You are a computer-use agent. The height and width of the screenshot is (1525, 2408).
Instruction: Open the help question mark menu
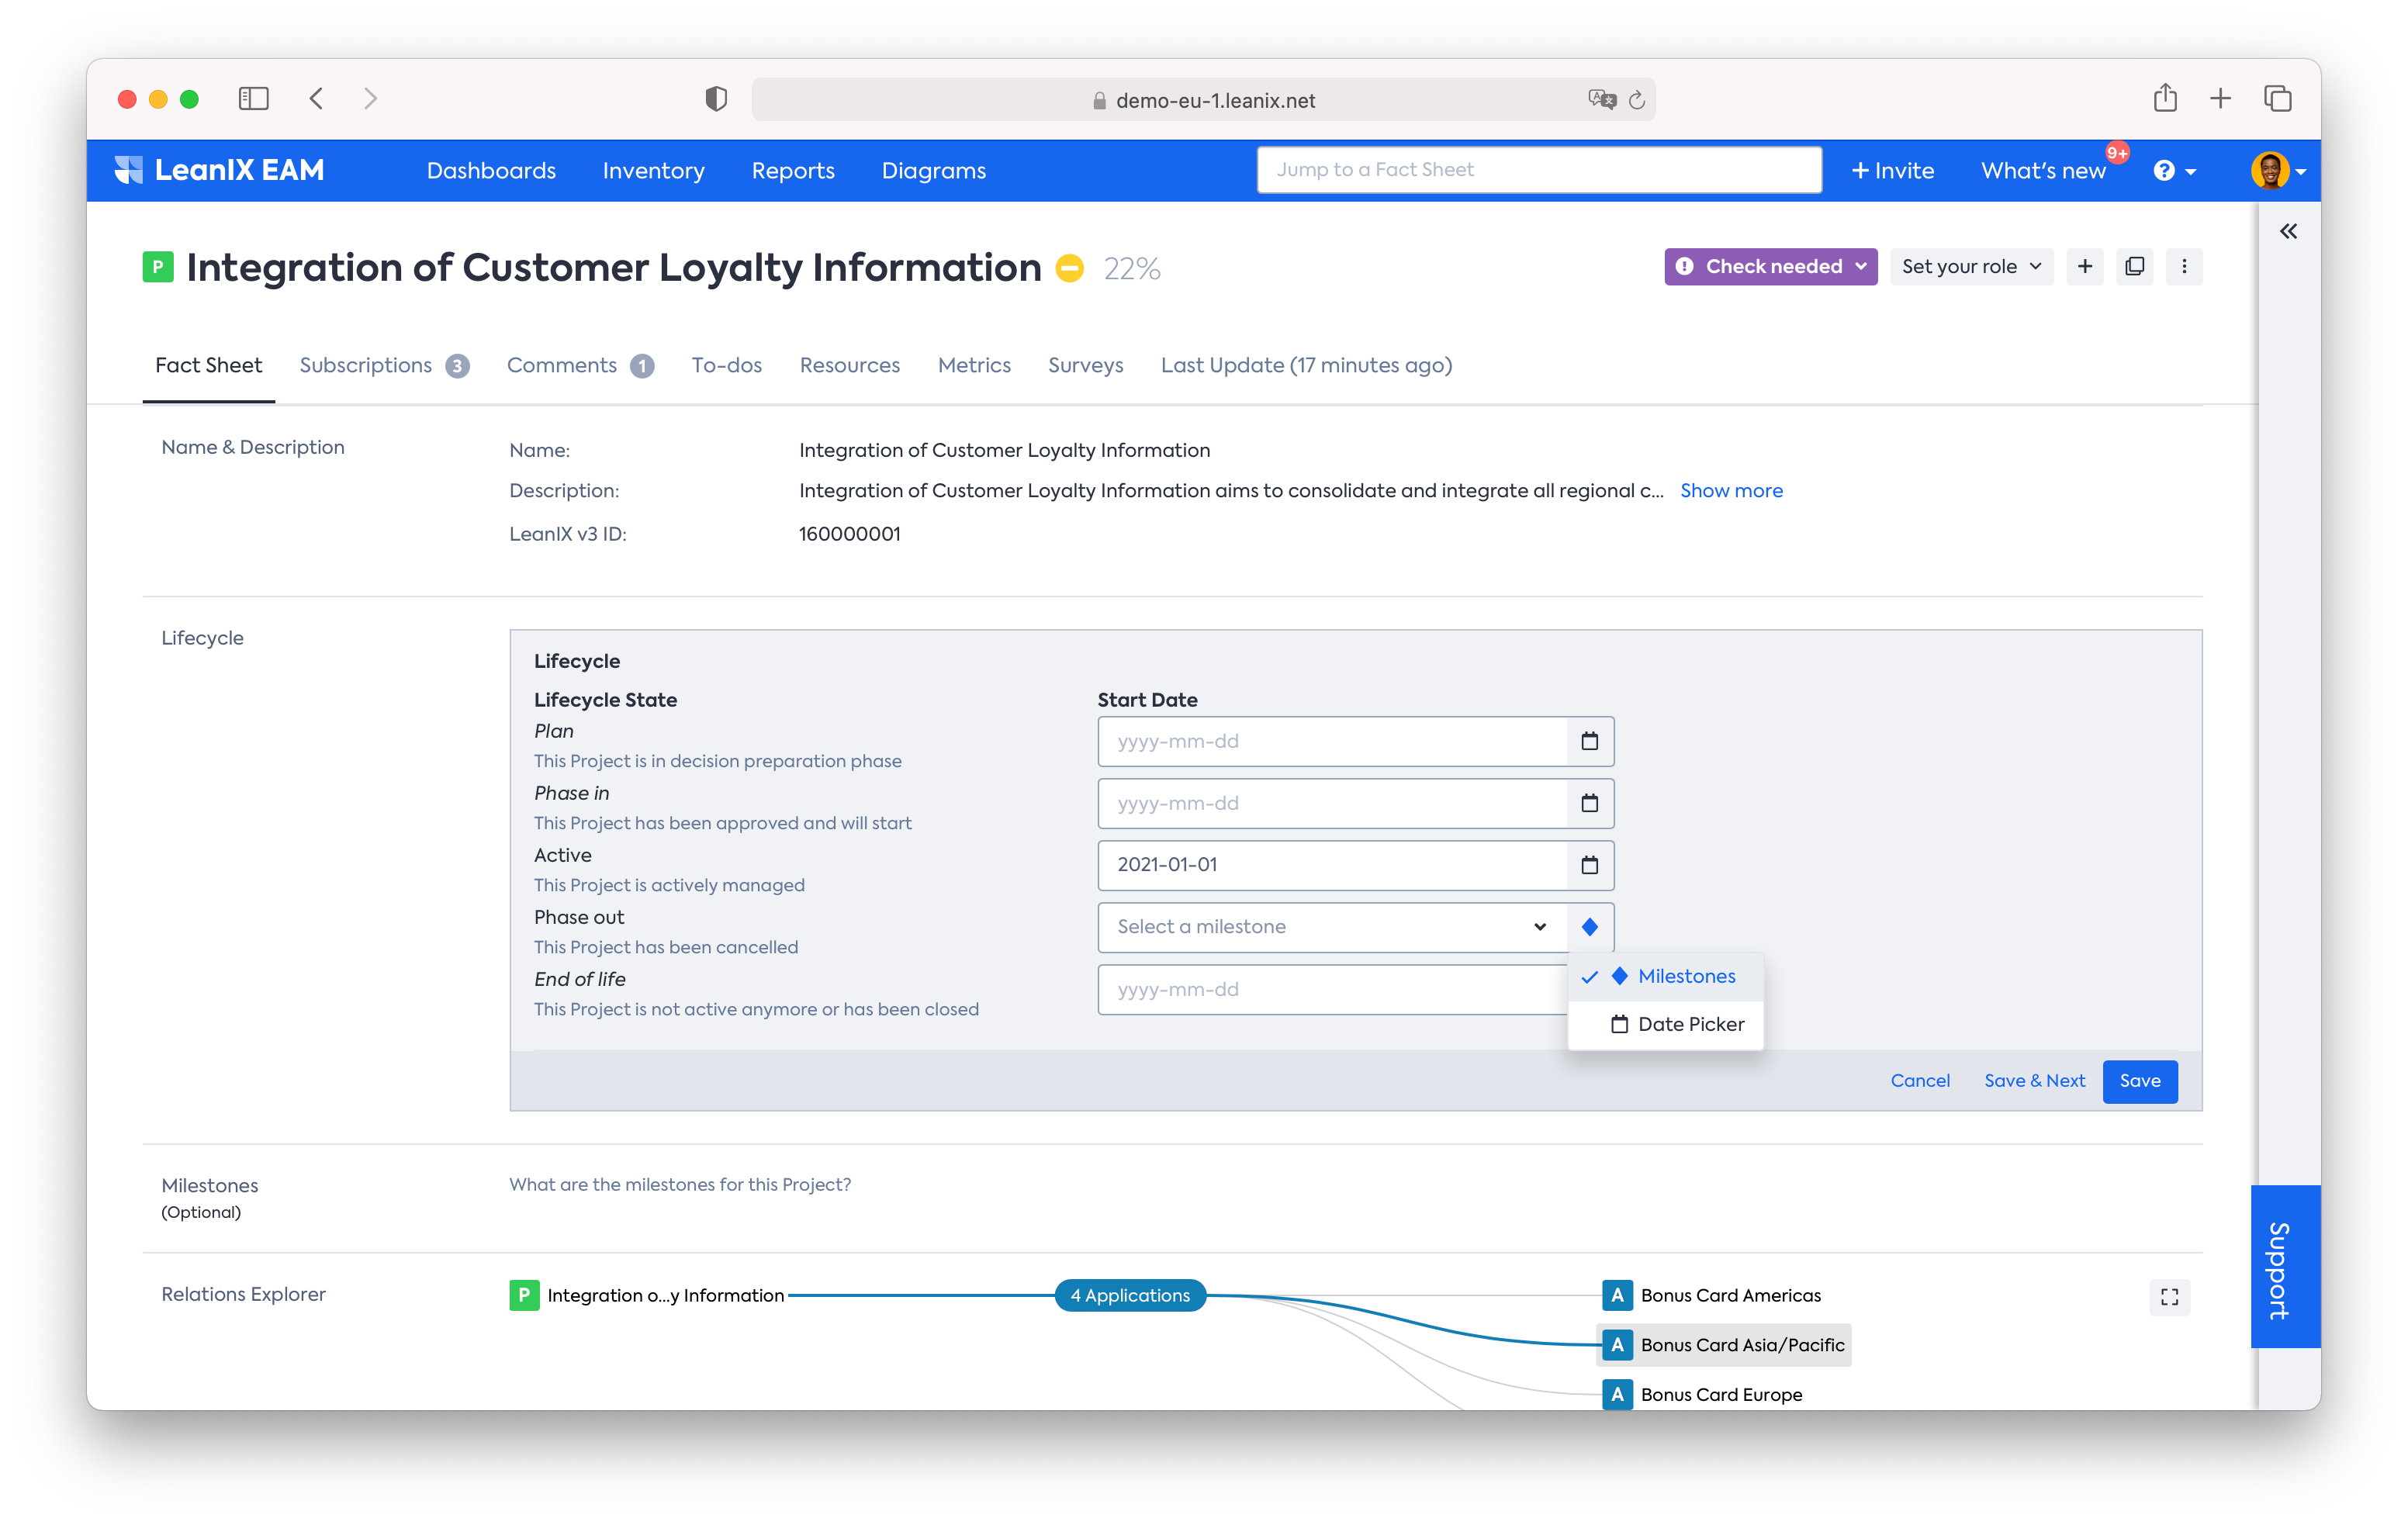(x=2174, y=171)
